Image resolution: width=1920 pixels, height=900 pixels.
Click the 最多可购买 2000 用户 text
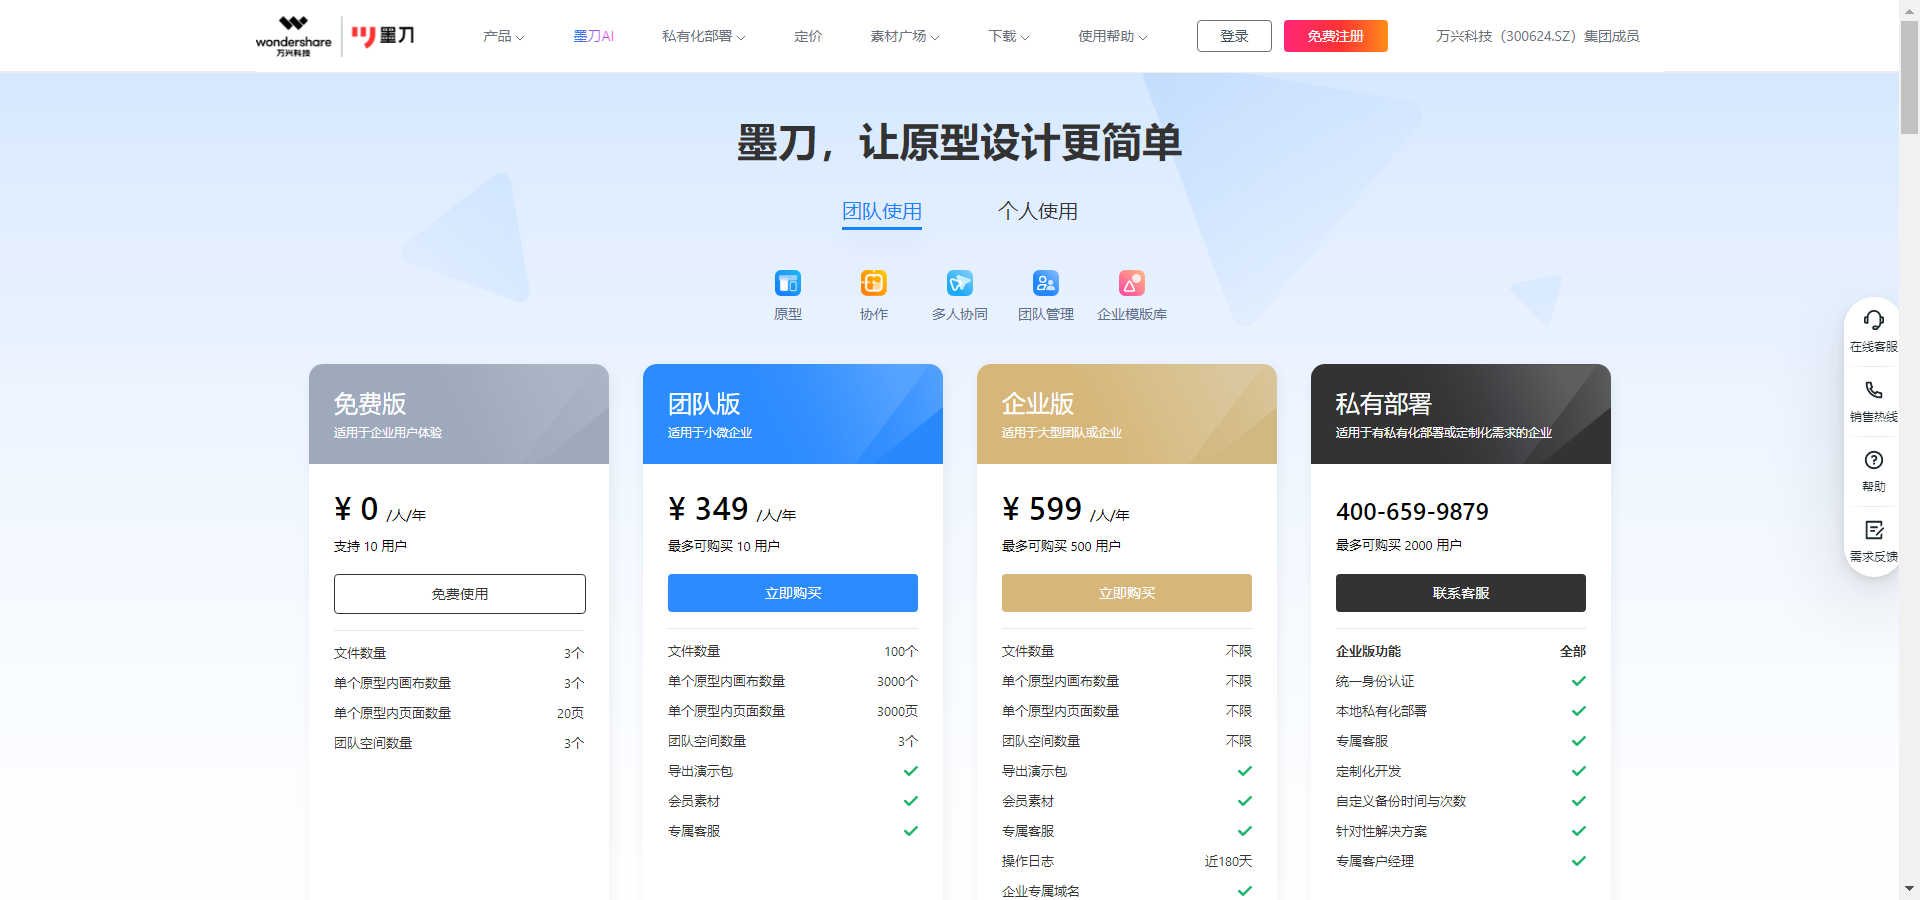1399,545
